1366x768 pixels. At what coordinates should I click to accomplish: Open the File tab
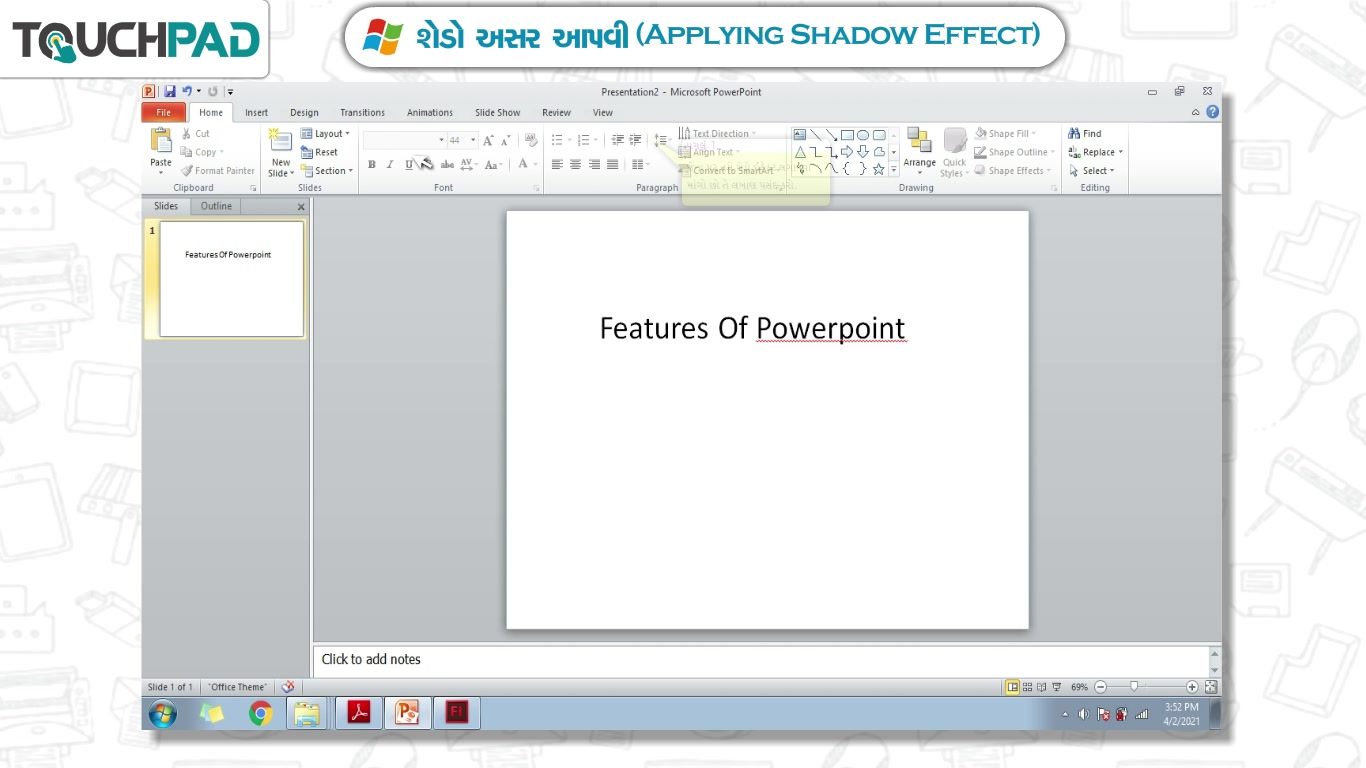(x=163, y=112)
